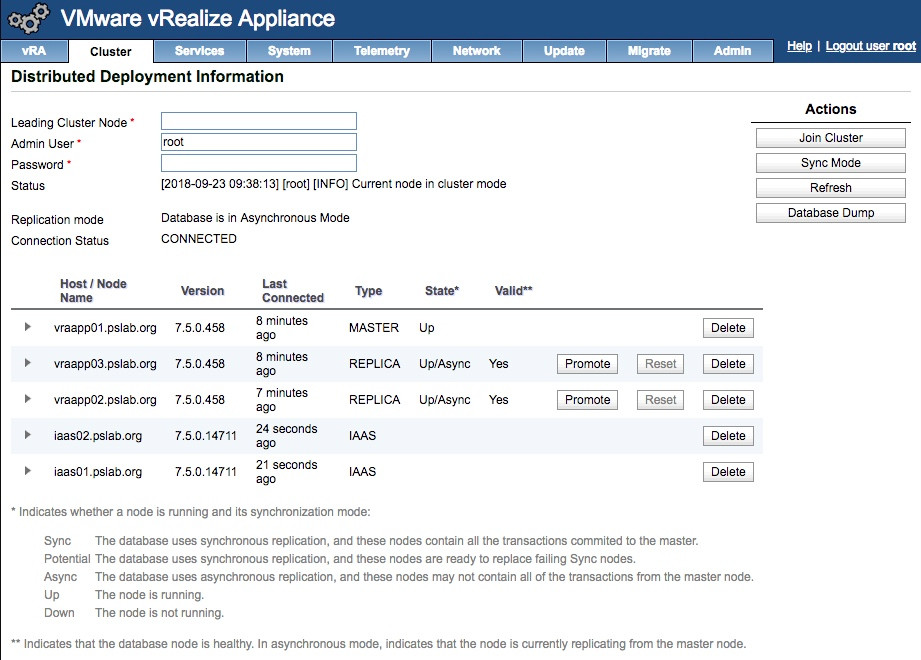Open the vRA tab
Image resolution: width=921 pixels, height=660 pixels.
pyautogui.click(x=34, y=51)
